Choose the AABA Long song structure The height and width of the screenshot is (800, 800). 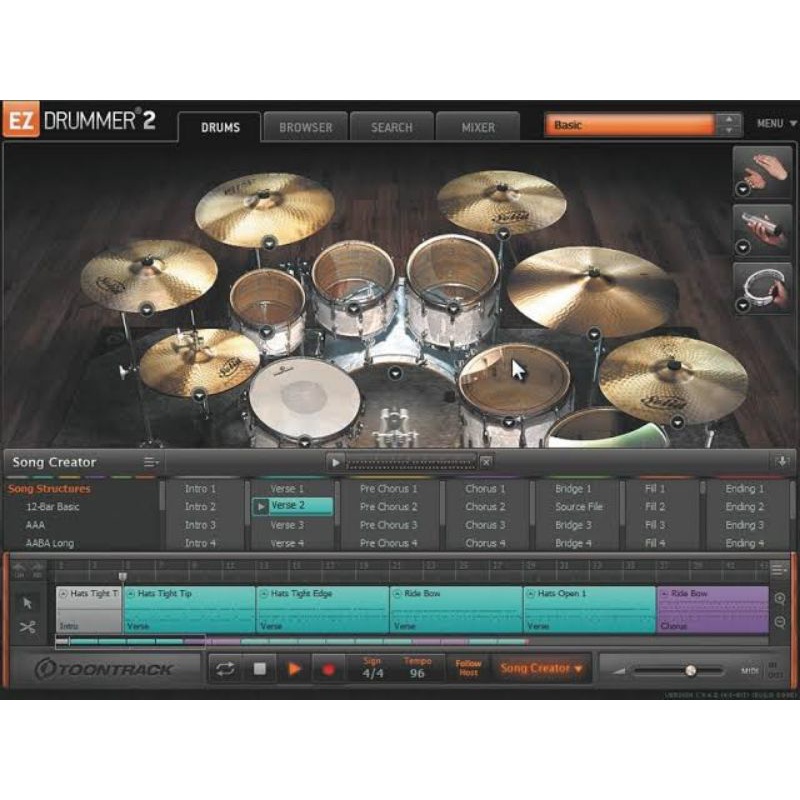pyautogui.click(x=49, y=543)
